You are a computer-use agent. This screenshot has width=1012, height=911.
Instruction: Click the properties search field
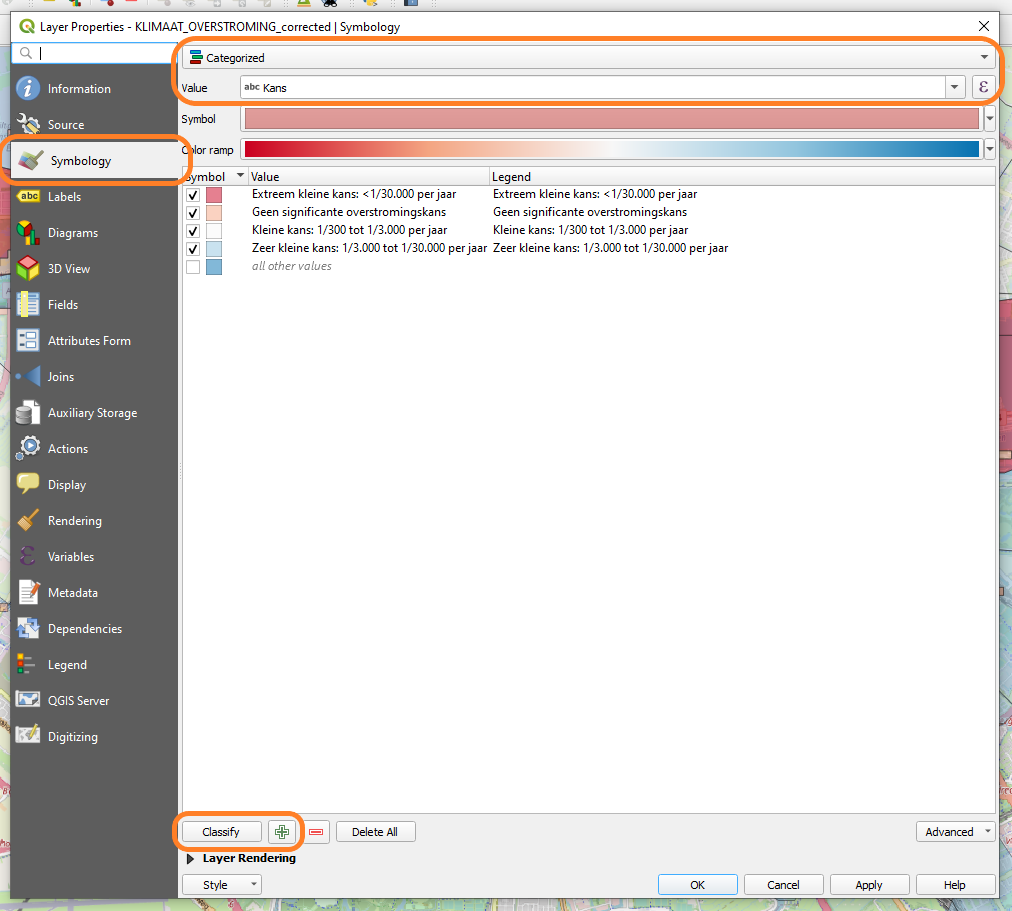(95, 52)
